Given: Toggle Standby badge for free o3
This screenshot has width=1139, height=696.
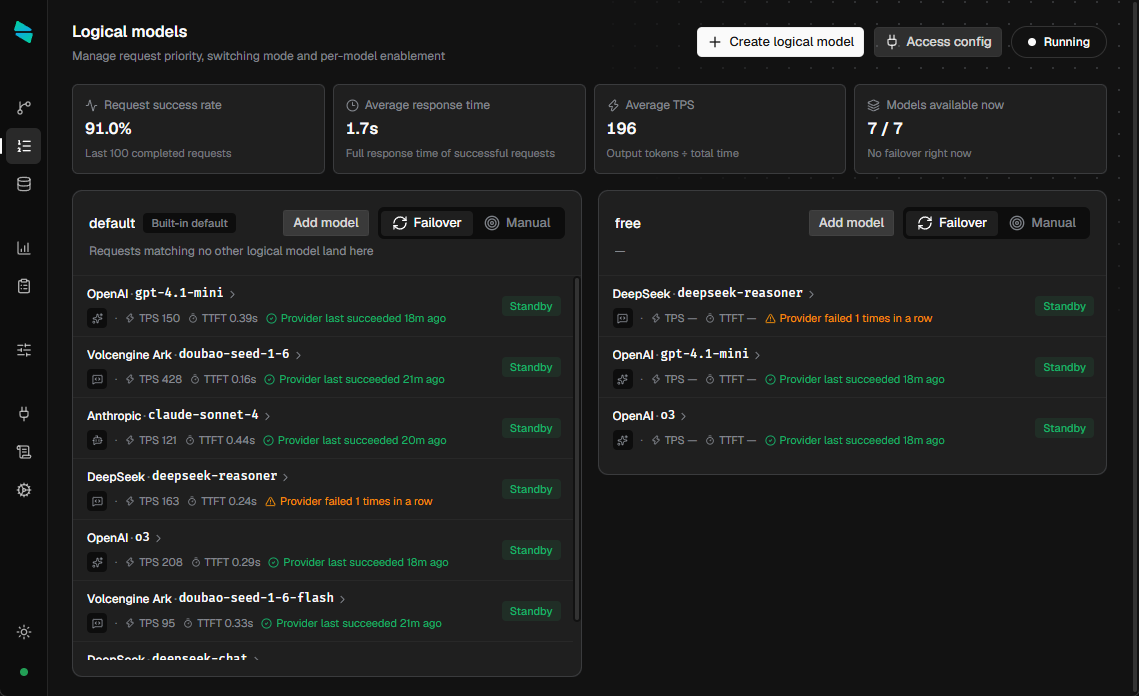Looking at the screenshot, I should pyautogui.click(x=1064, y=429).
